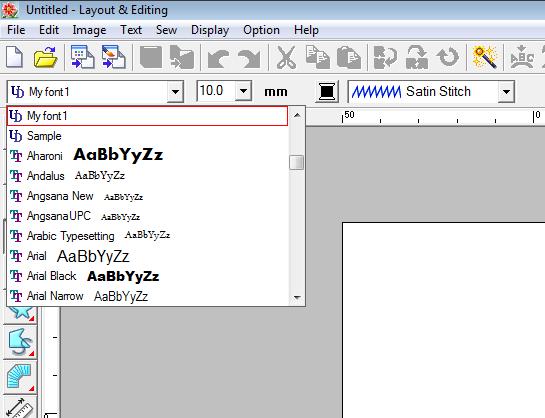Choose the Arial font

coord(147,256)
